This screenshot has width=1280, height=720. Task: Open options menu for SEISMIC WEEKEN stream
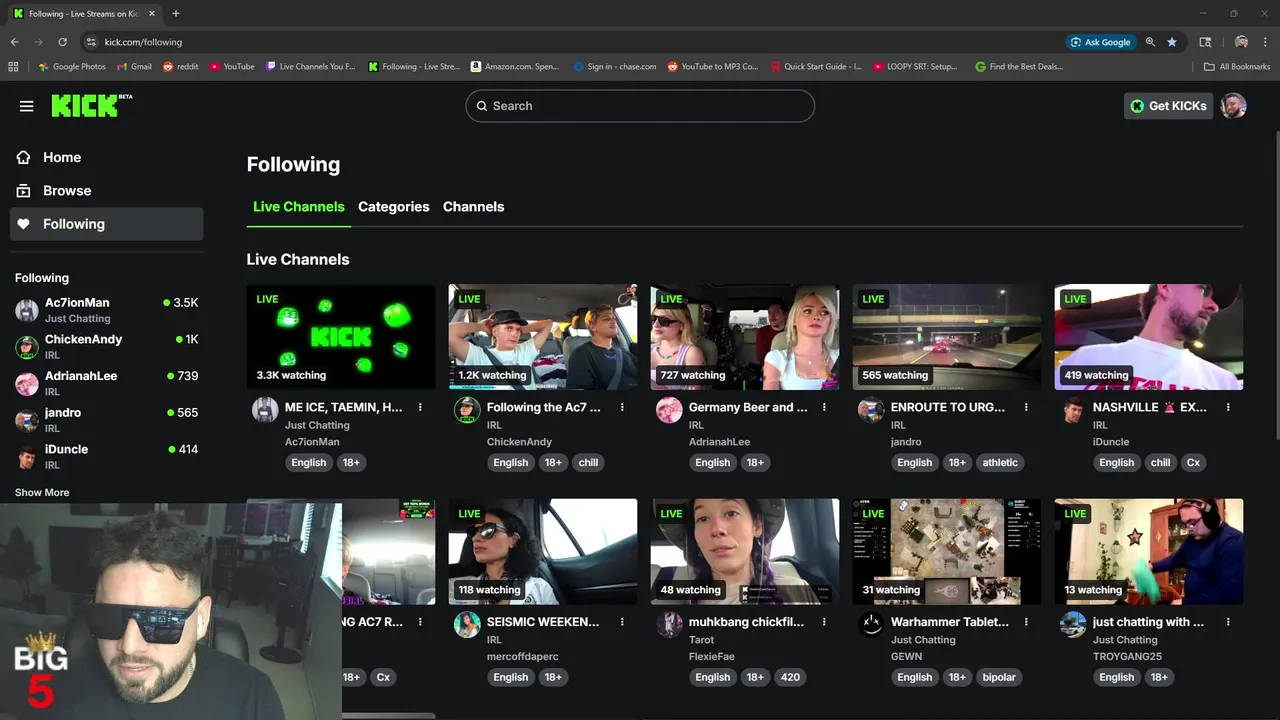(622, 622)
